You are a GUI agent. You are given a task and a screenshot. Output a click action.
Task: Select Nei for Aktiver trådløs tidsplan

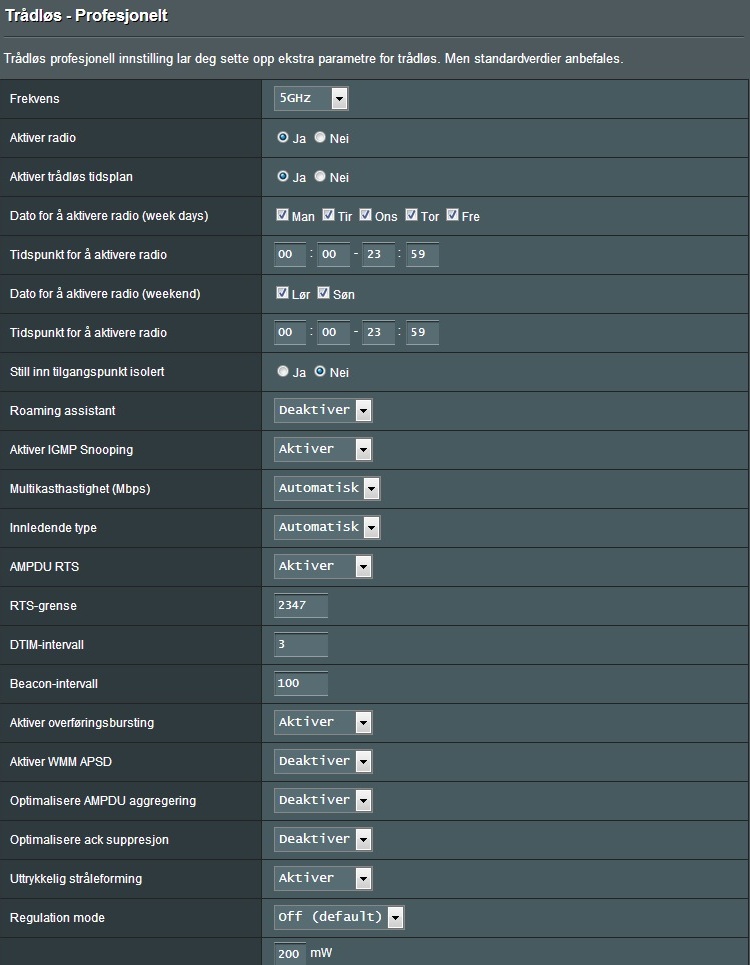[320, 176]
